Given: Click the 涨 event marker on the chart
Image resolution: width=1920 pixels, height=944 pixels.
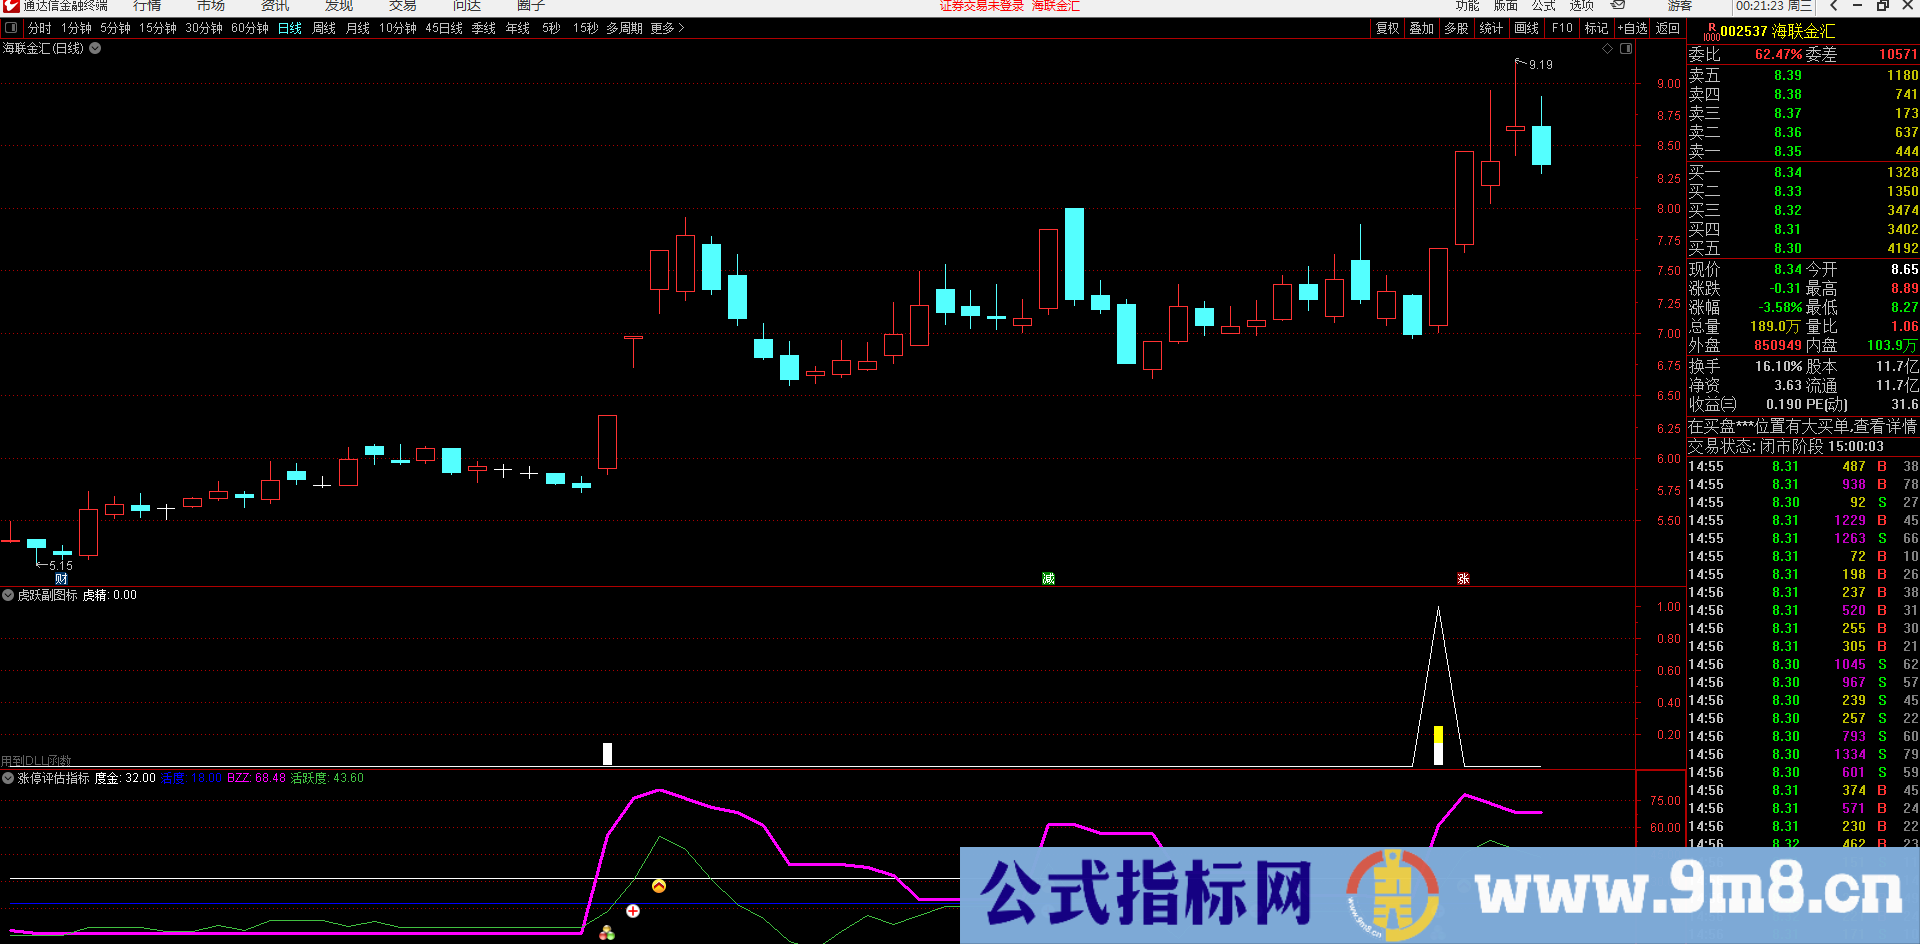Looking at the screenshot, I should [1463, 578].
